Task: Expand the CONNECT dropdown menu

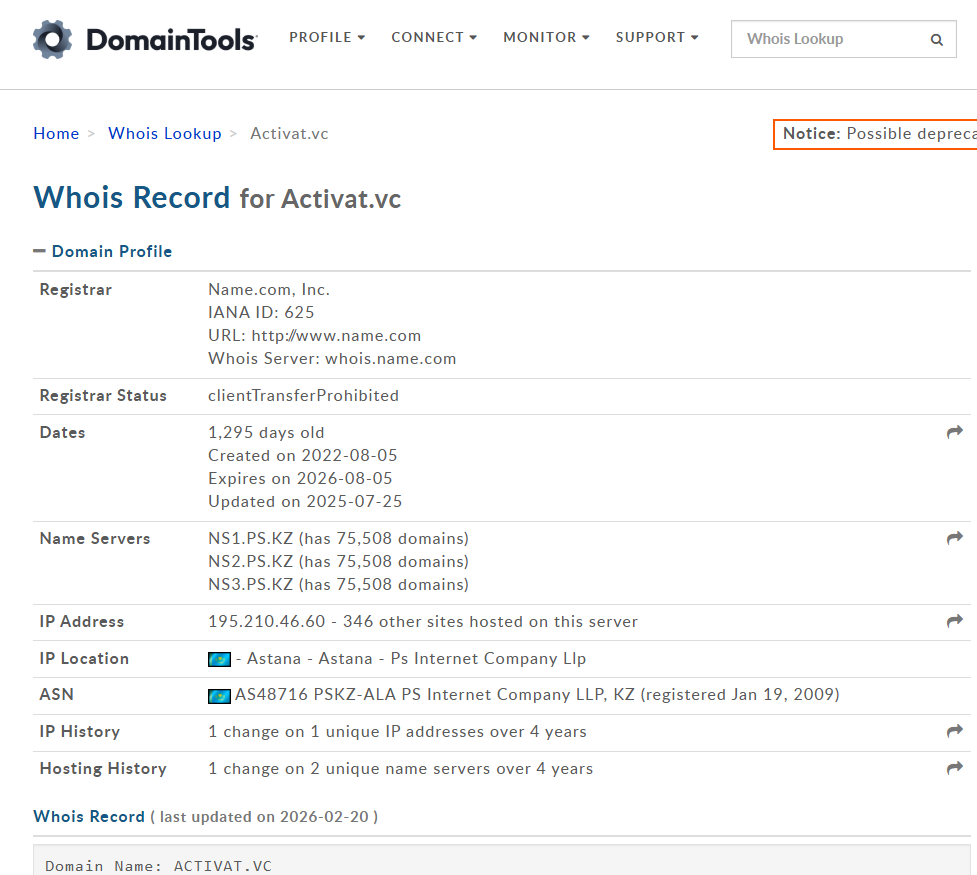Action: pos(434,38)
